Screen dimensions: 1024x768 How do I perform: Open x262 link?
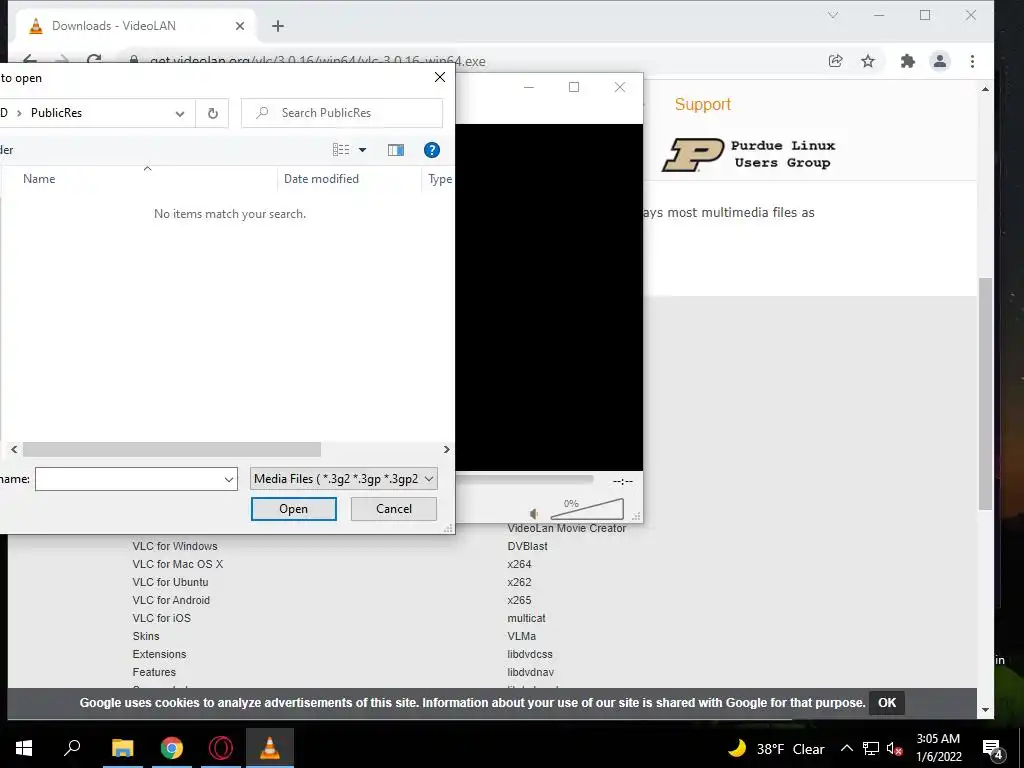click(x=519, y=582)
